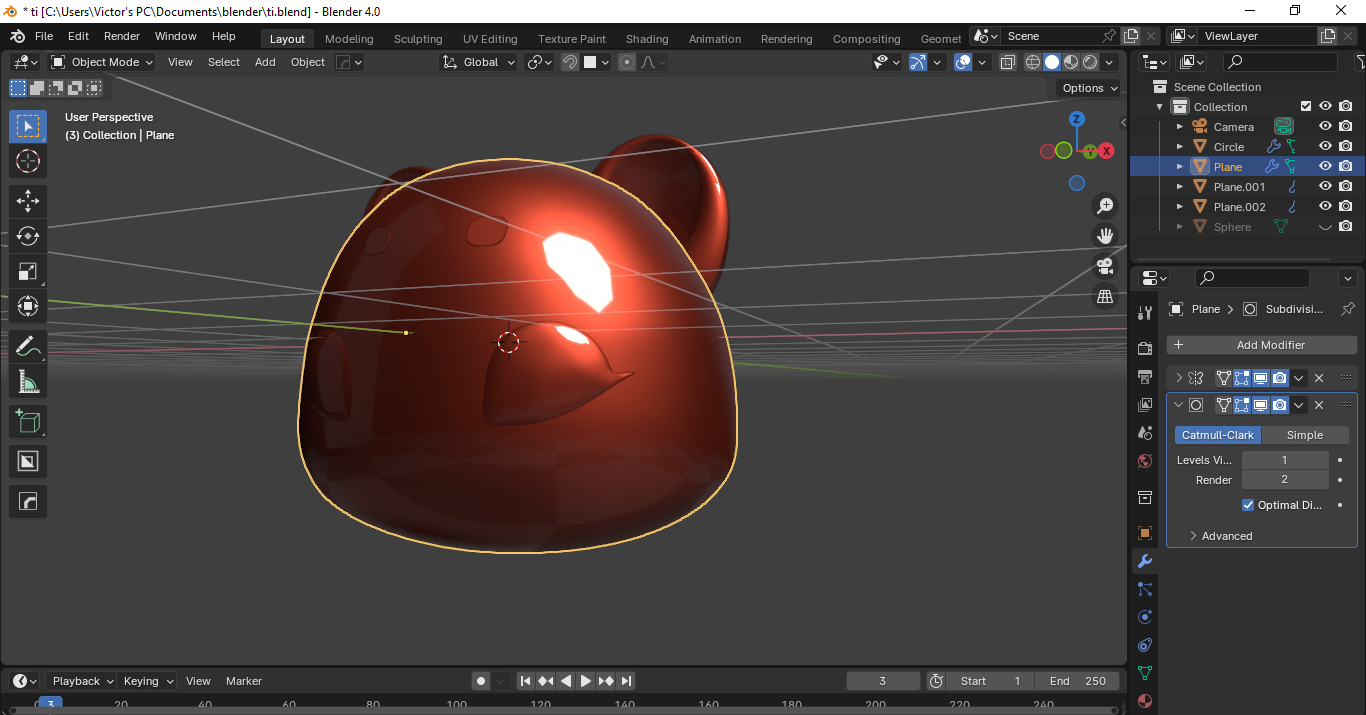1366x715 pixels.
Task: Activate the Transform tool
Action: coord(28,307)
